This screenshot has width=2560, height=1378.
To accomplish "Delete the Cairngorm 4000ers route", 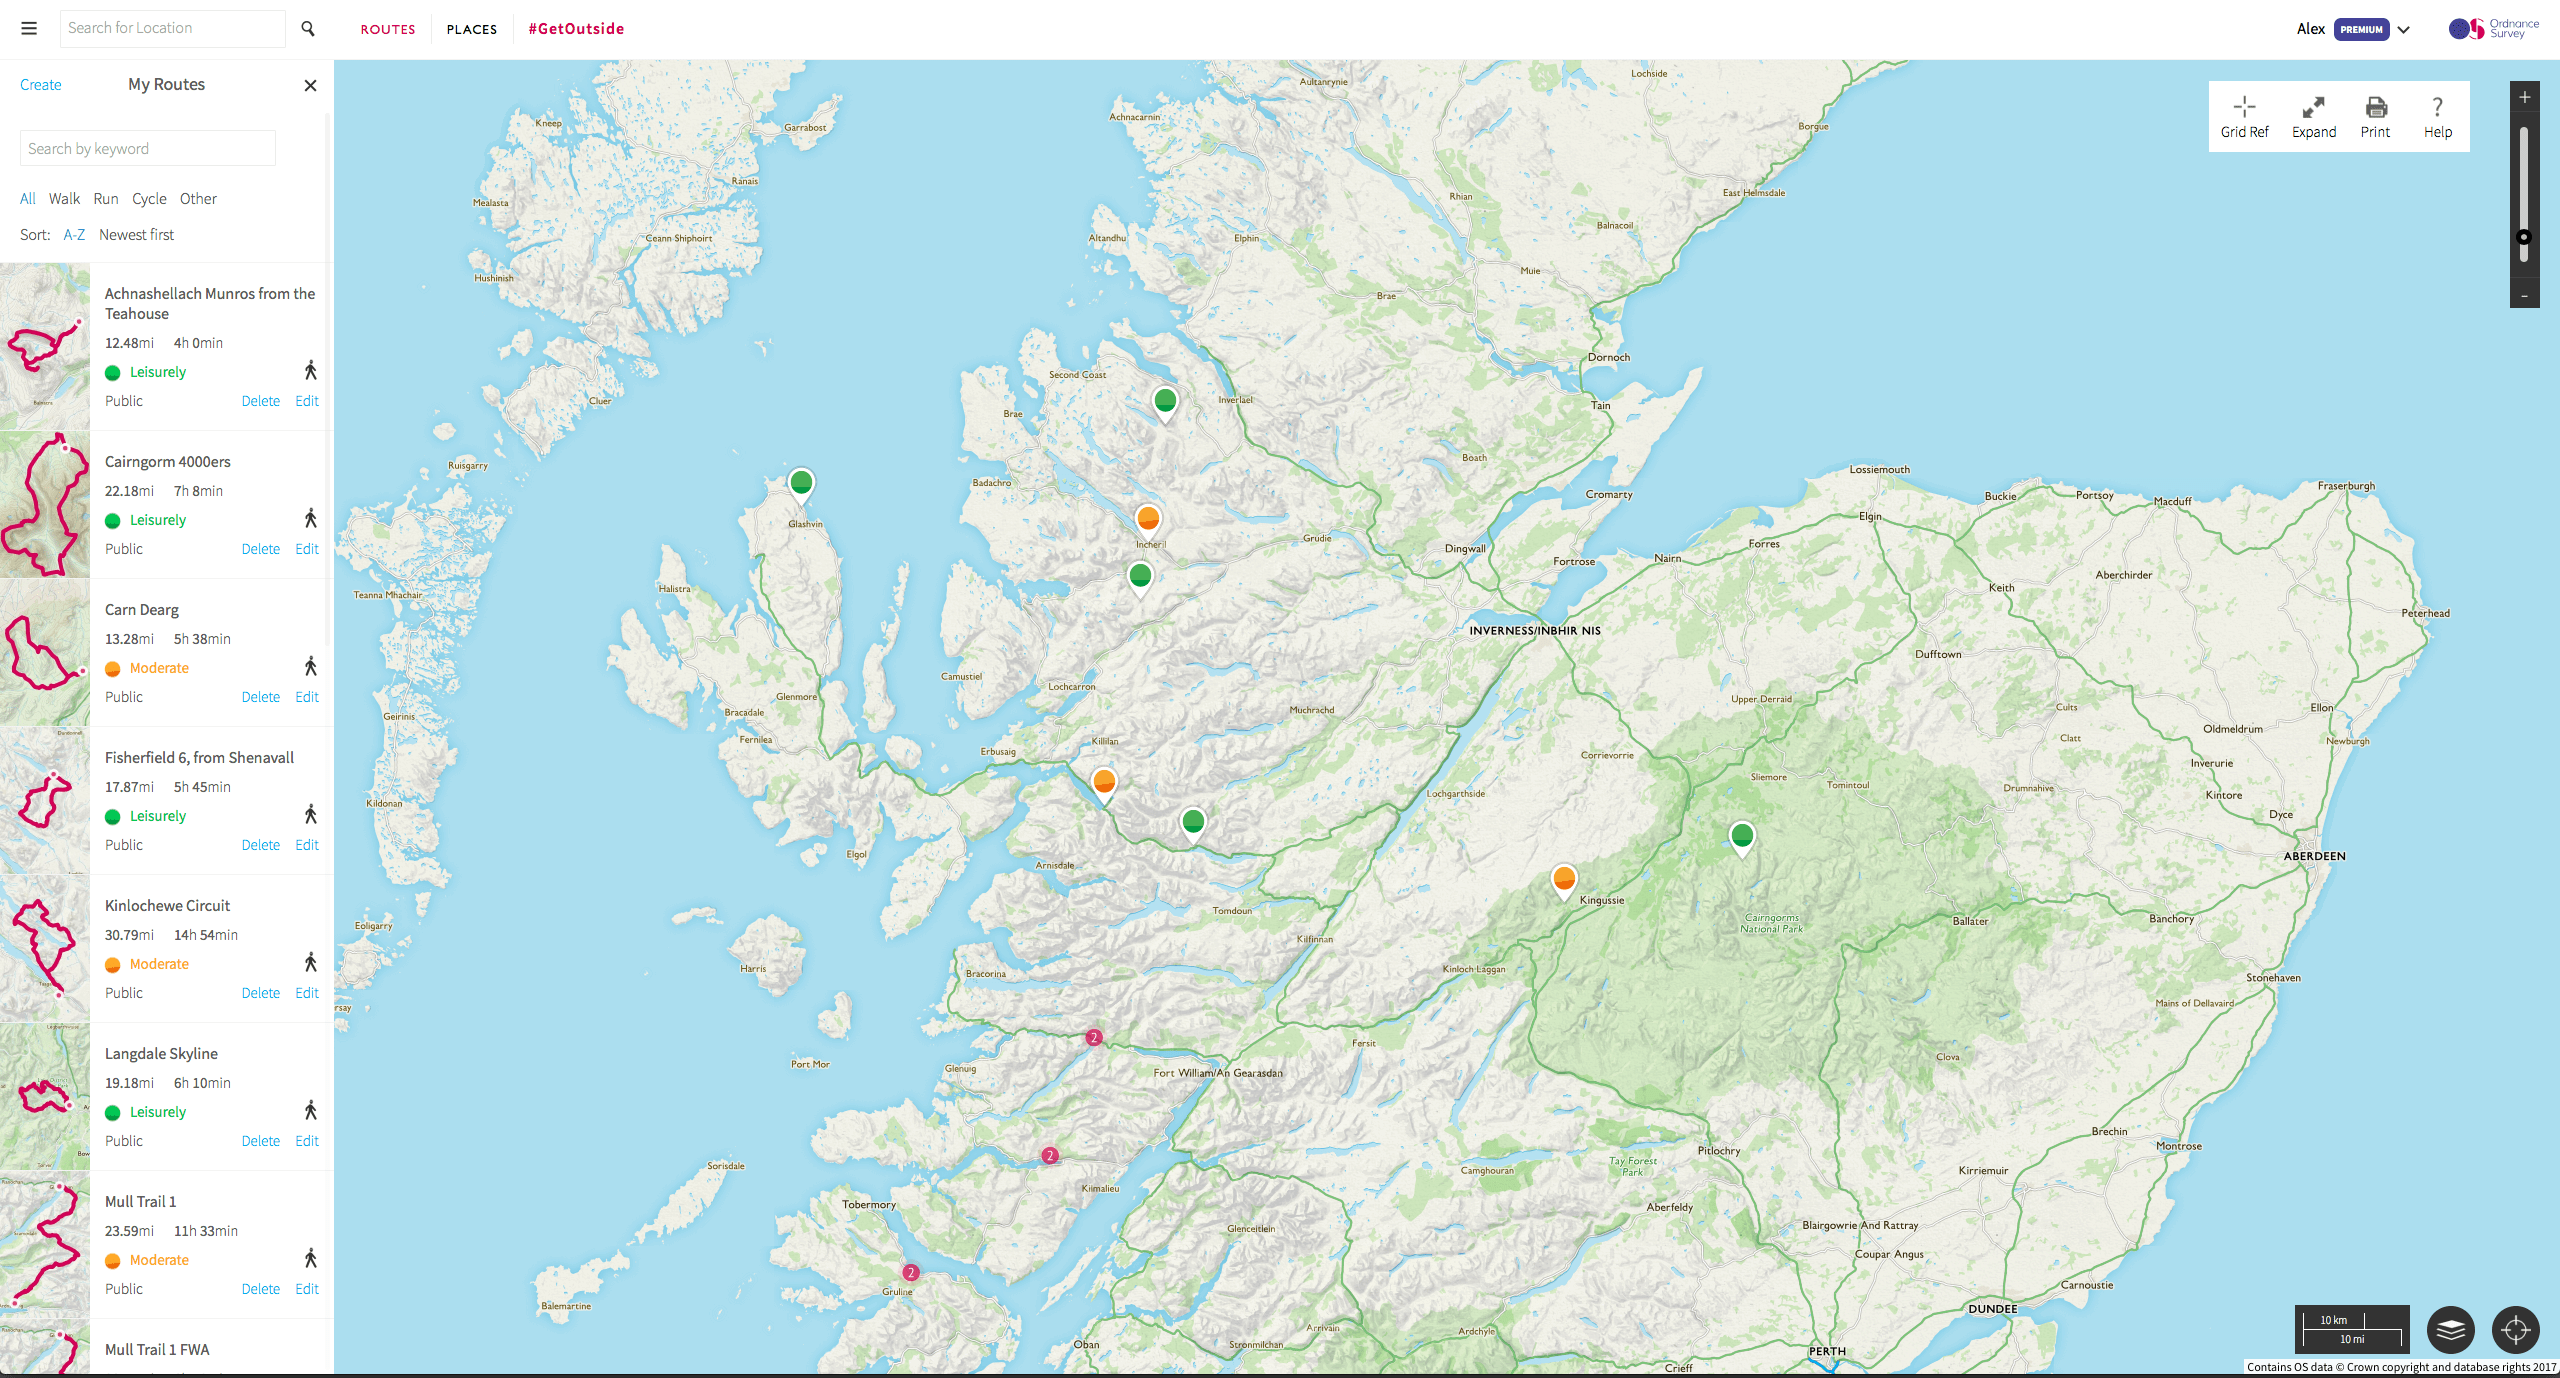I will (x=260, y=549).
